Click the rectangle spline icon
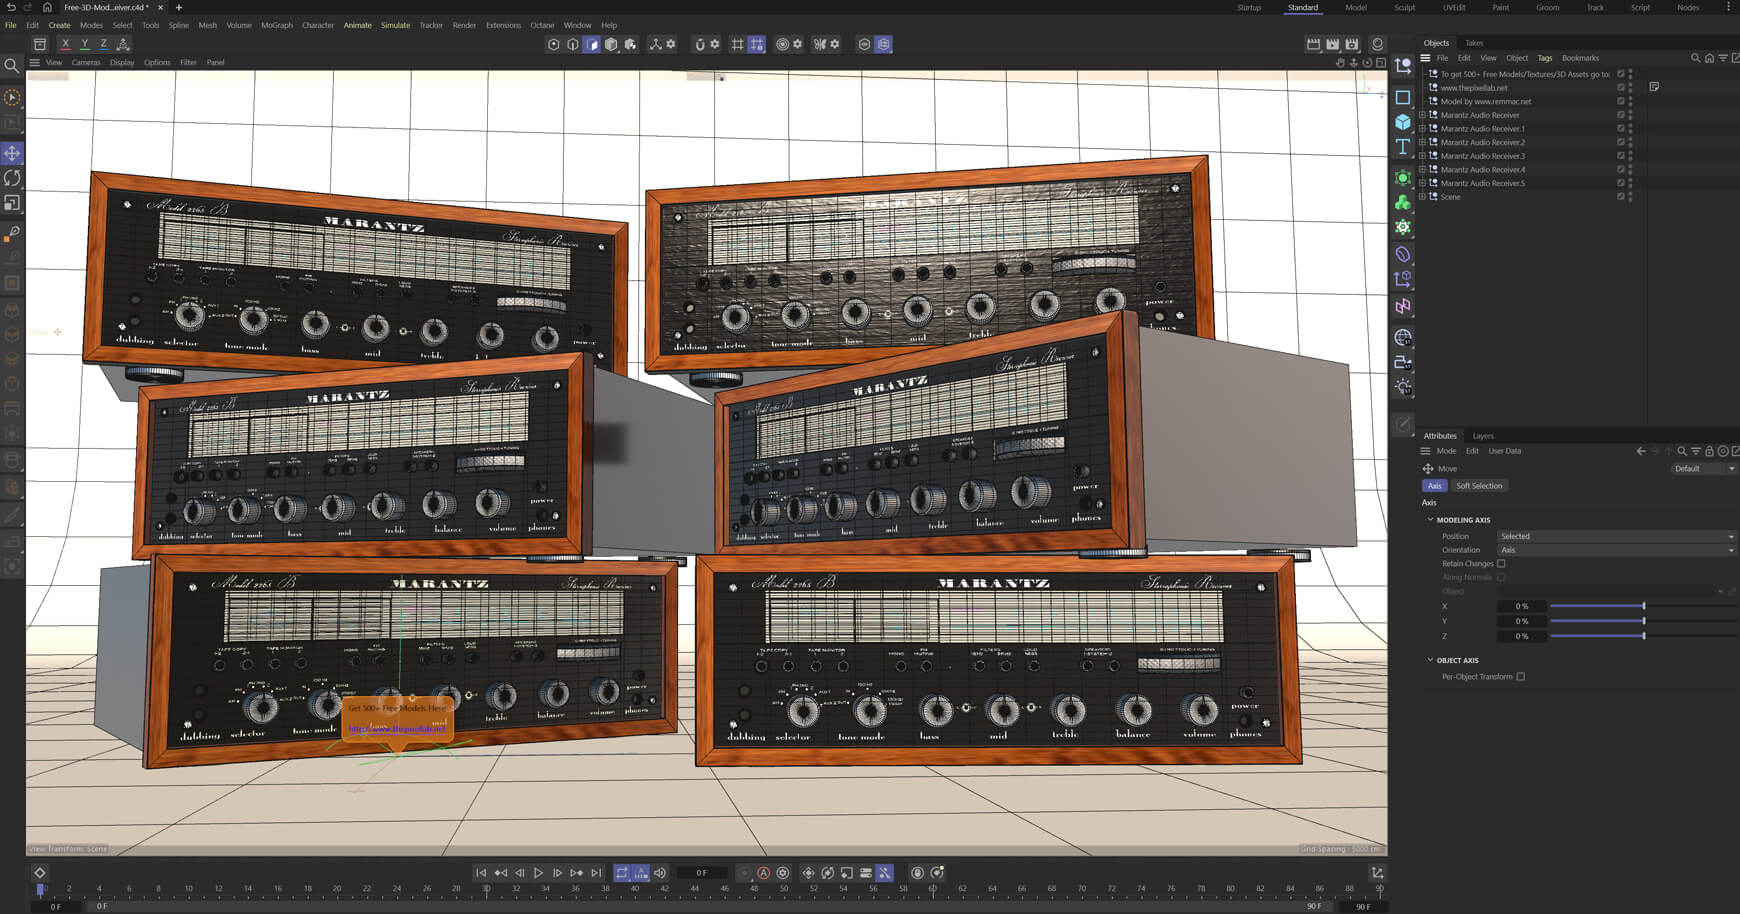 1403,97
